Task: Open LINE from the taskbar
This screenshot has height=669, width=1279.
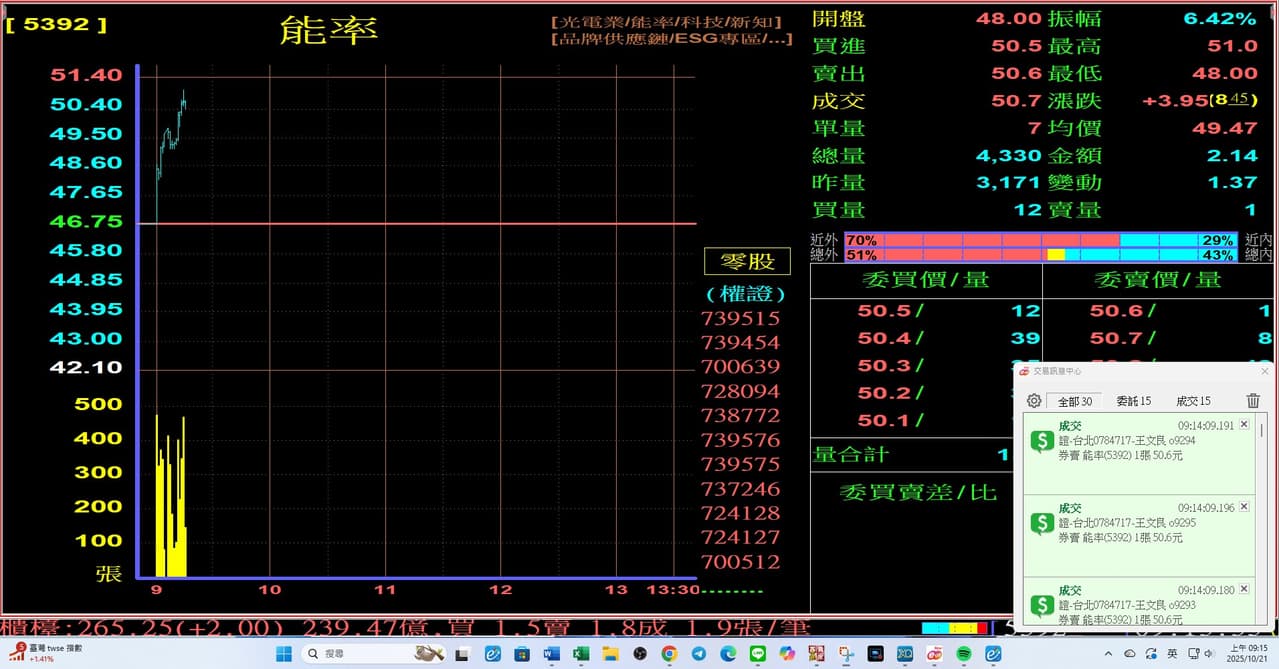Action: click(x=758, y=654)
